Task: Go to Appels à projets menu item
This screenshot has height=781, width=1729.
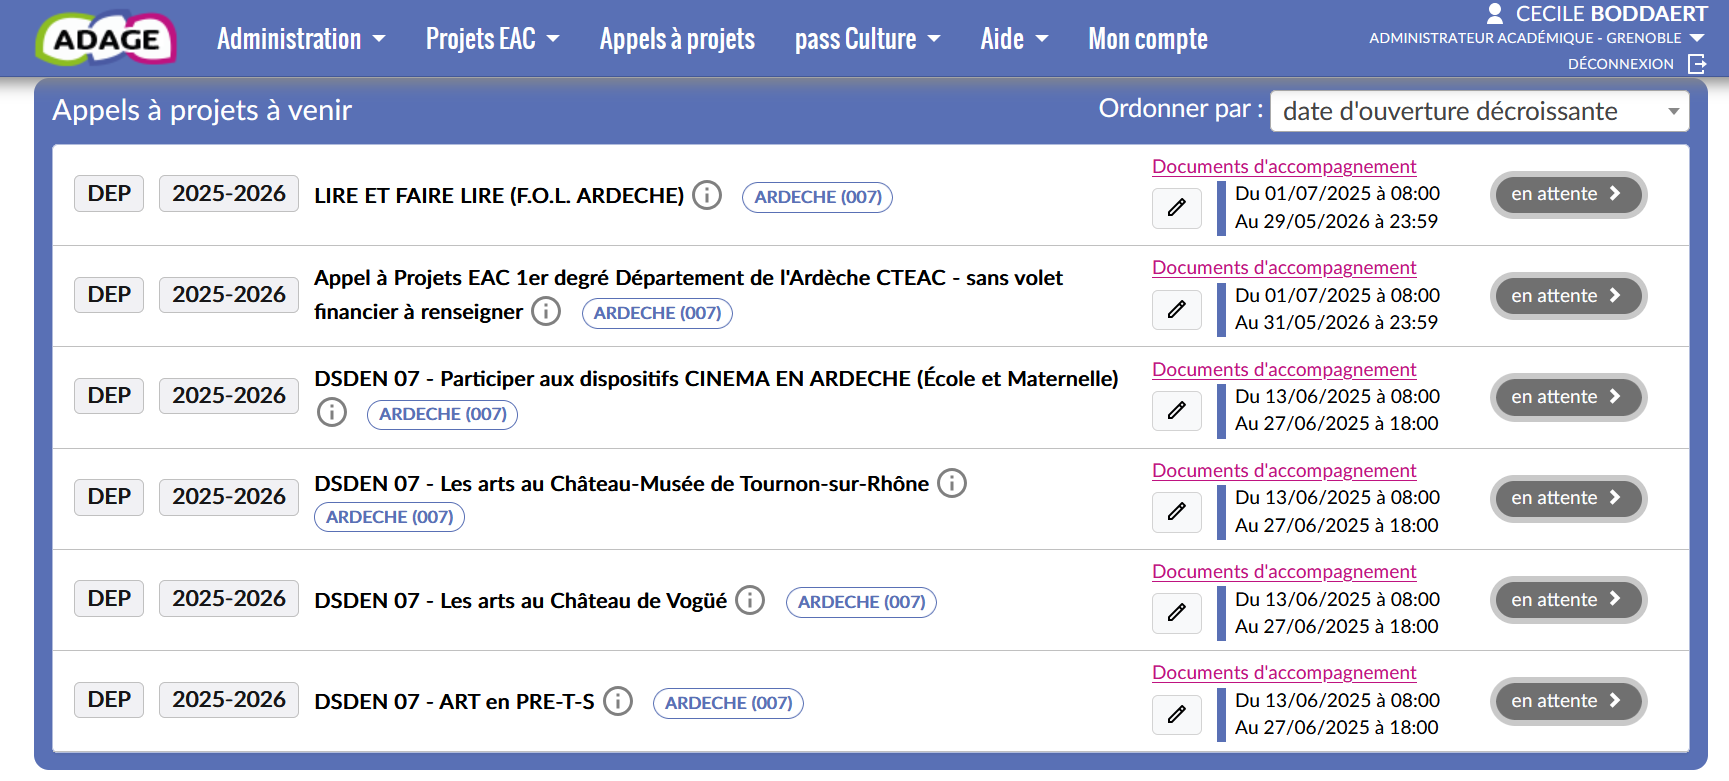Action: click(x=677, y=39)
